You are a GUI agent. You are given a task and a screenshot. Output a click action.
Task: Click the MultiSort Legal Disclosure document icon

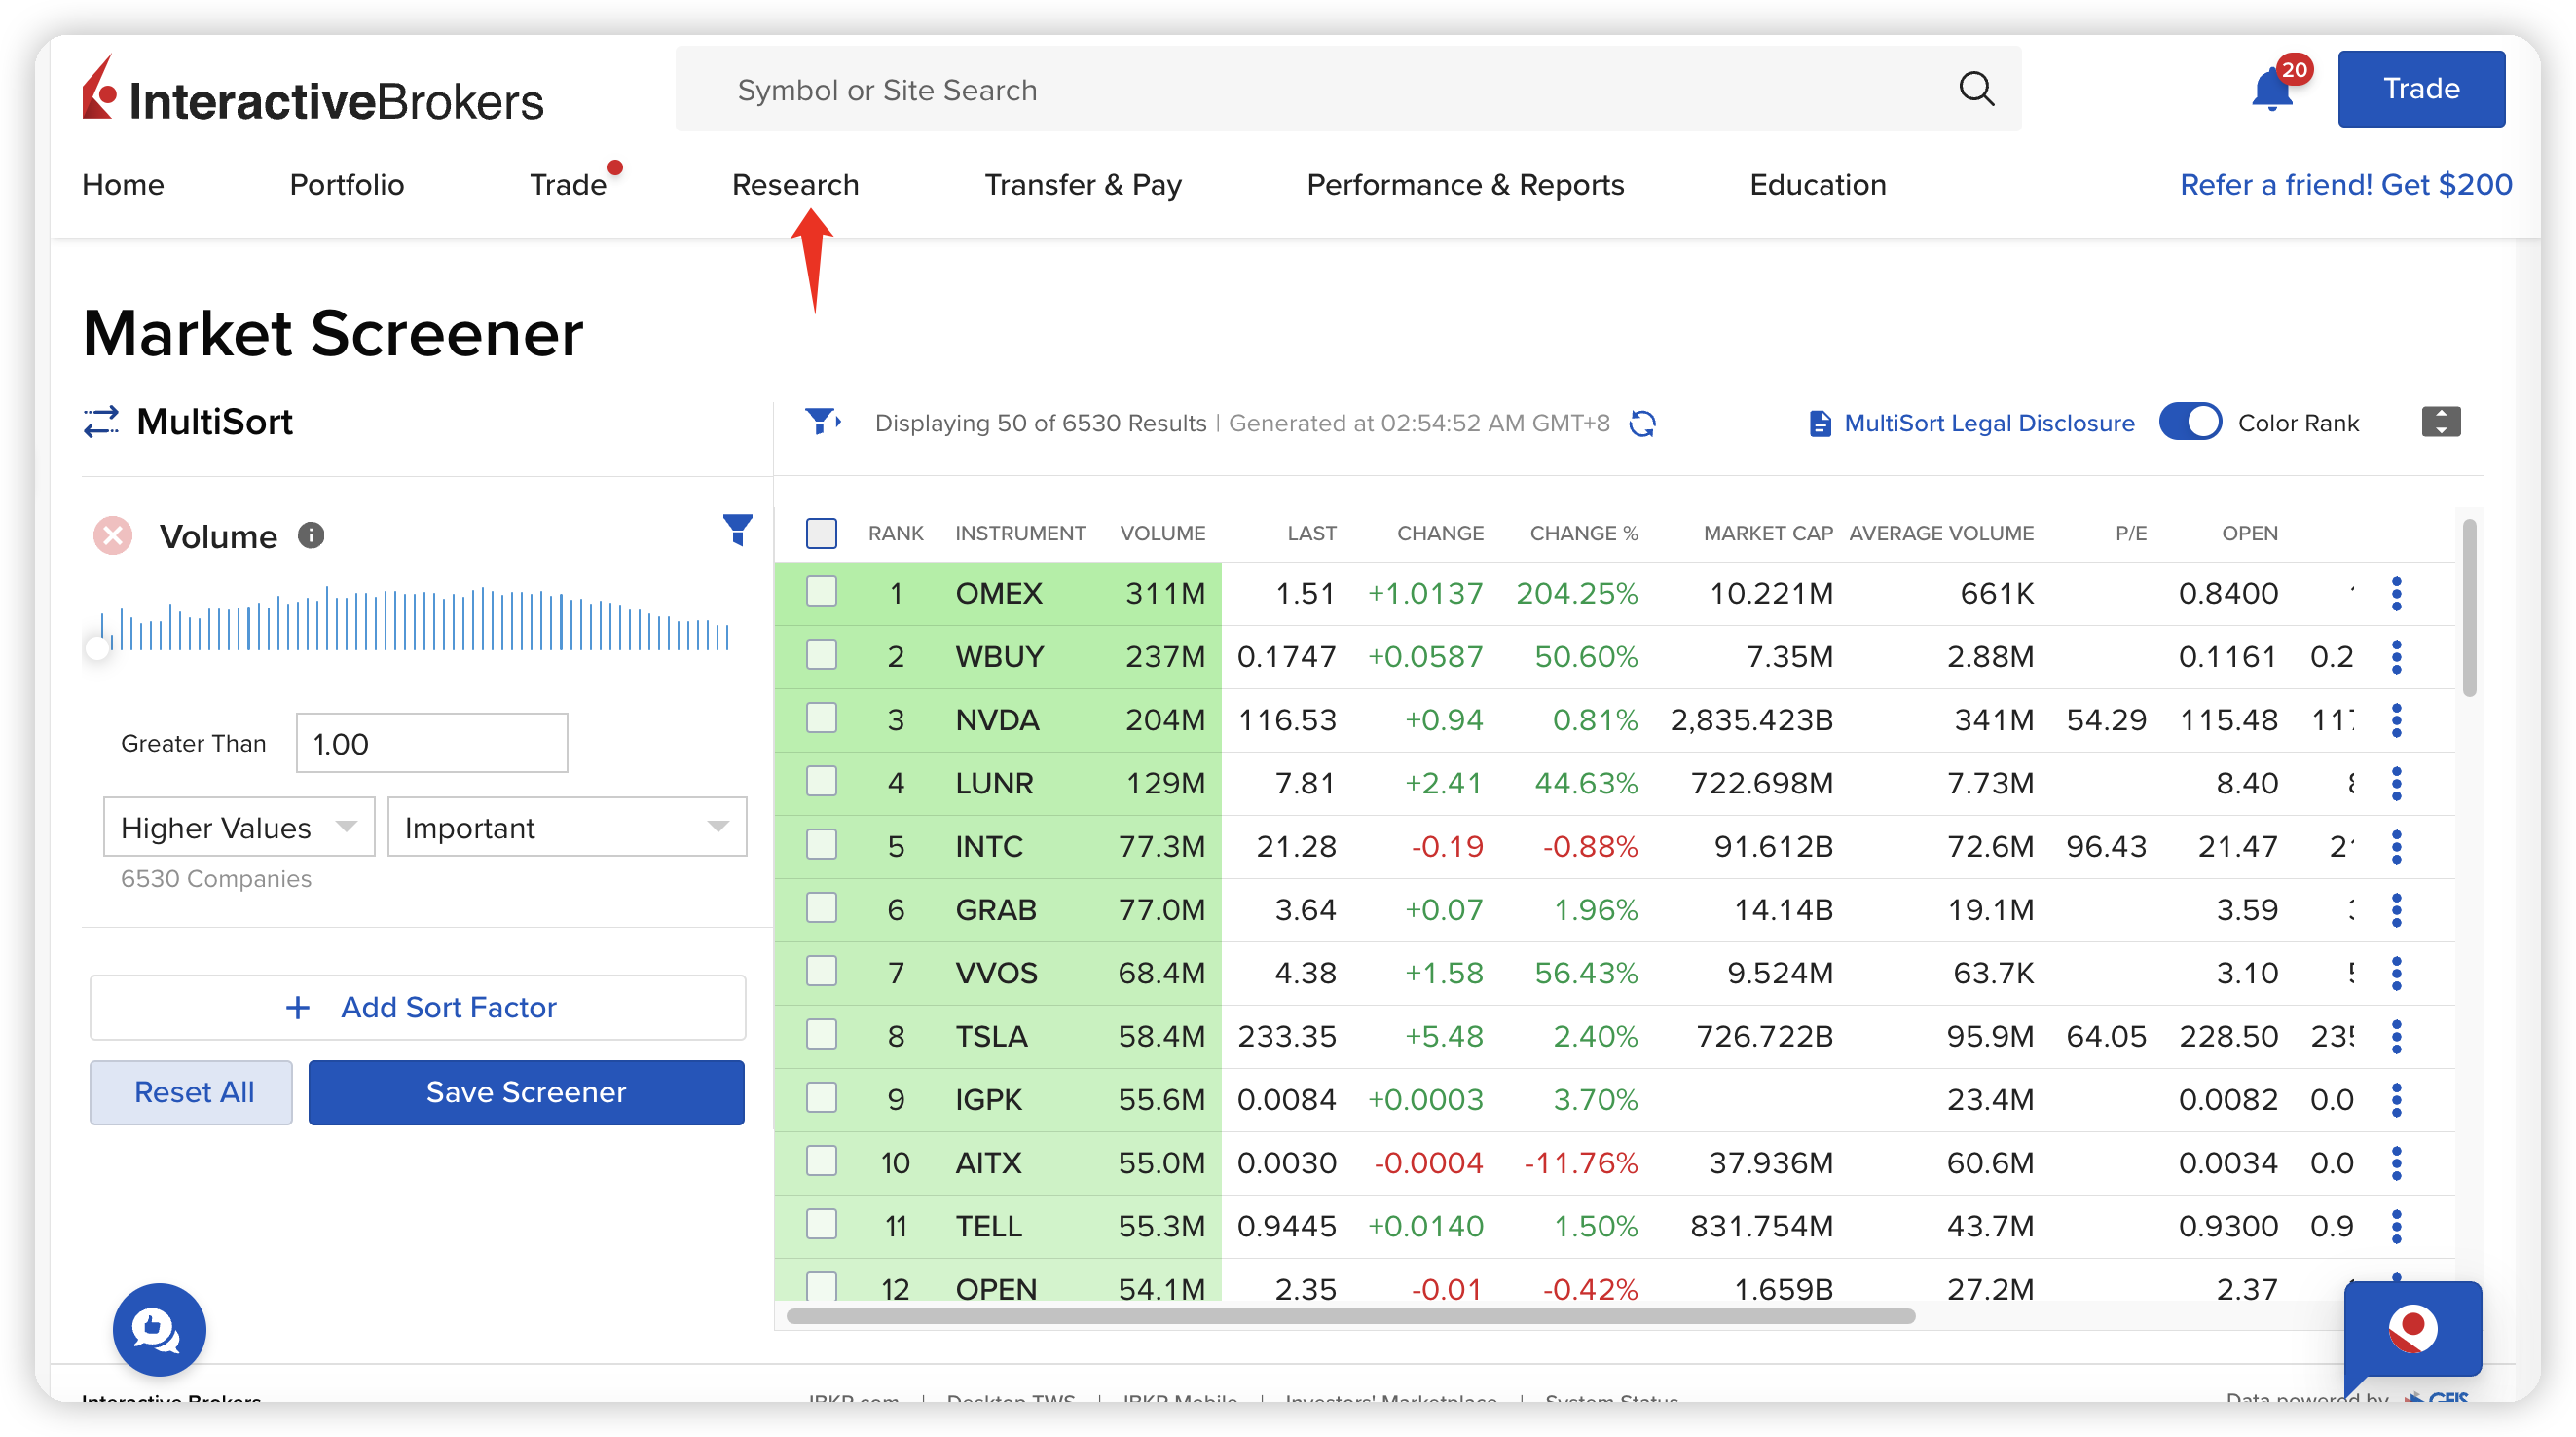tap(1820, 423)
